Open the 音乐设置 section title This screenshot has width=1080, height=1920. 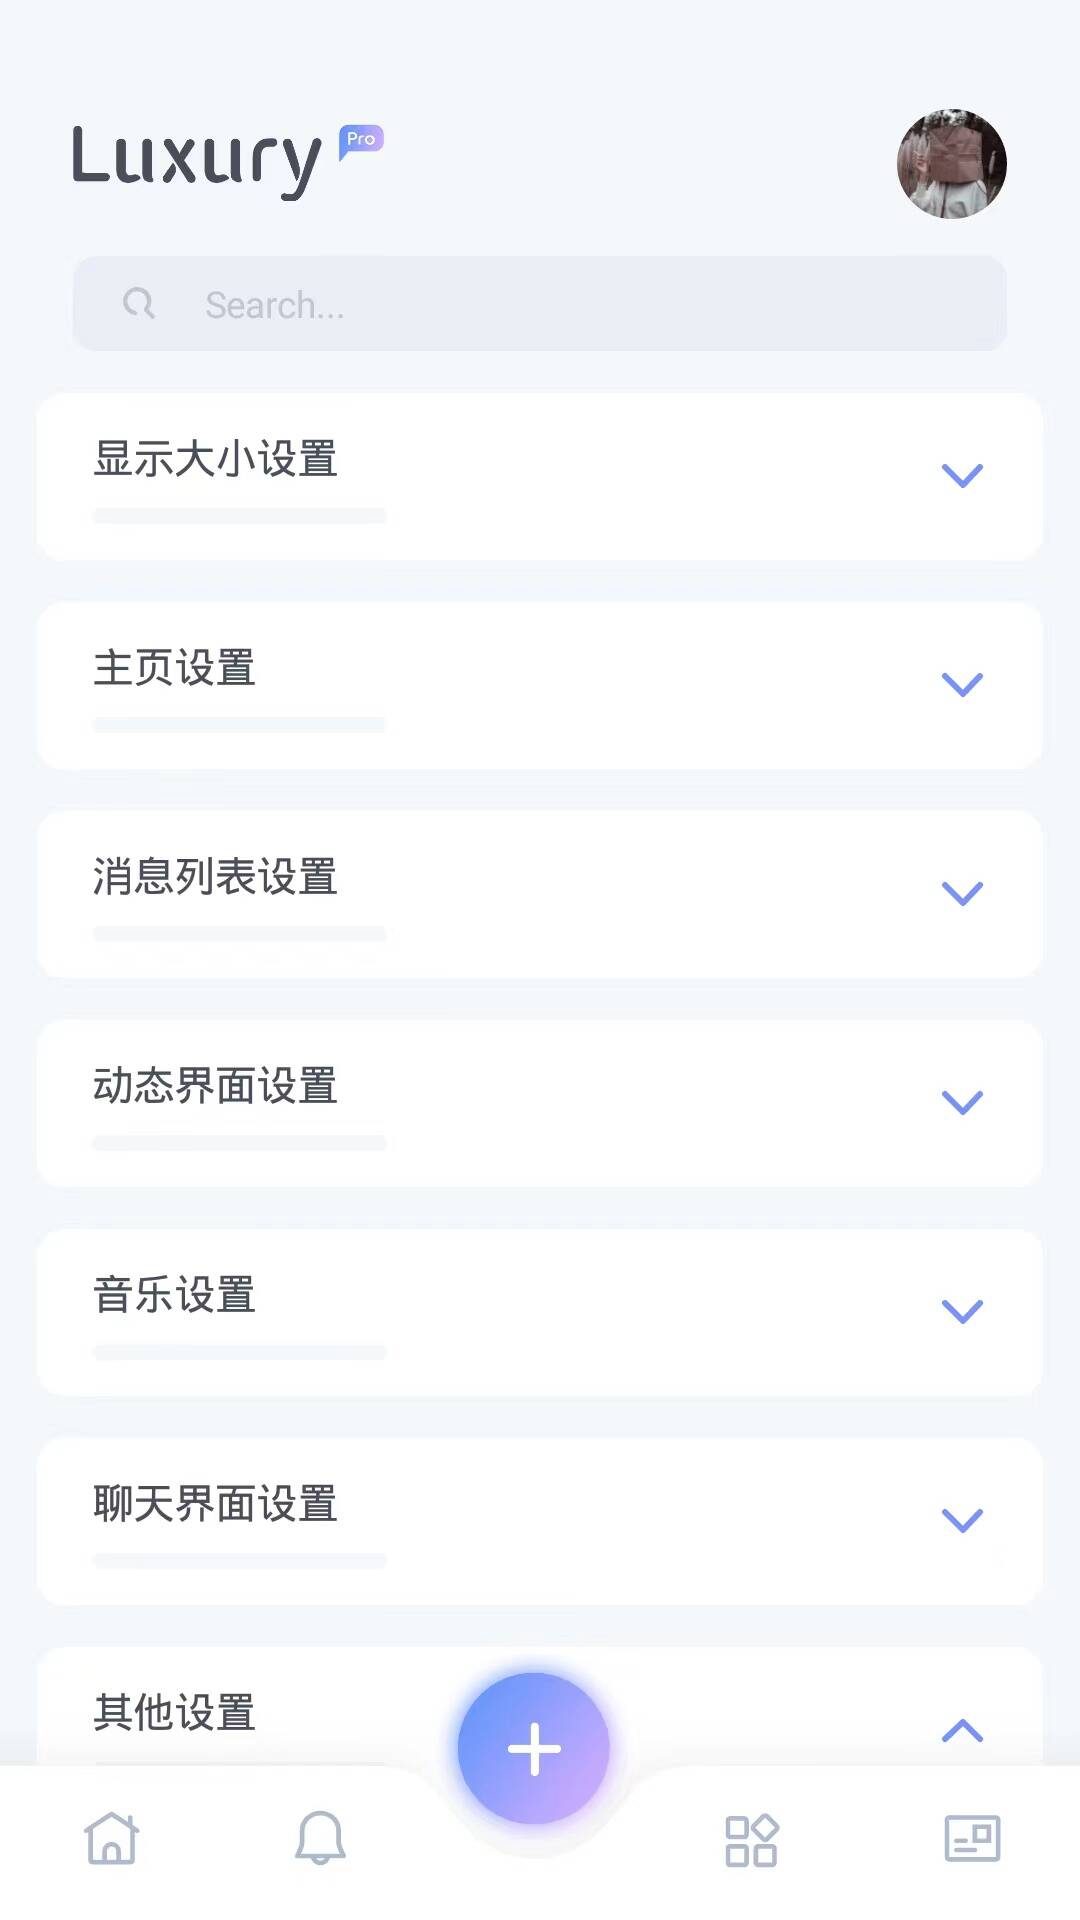click(174, 1295)
